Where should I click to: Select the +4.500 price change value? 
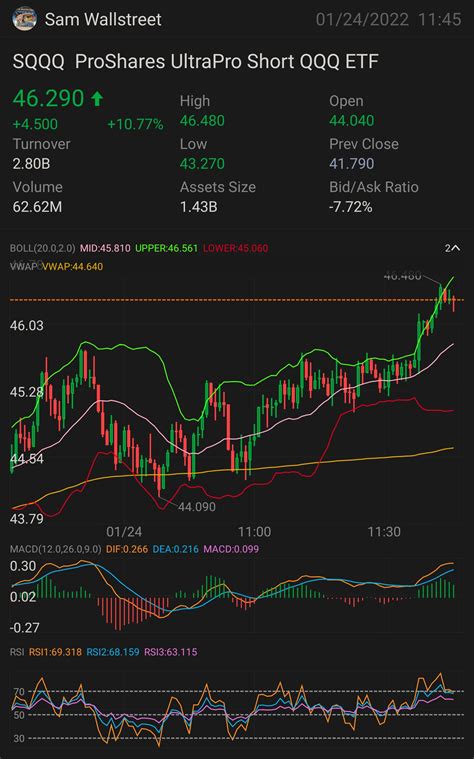coord(35,124)
